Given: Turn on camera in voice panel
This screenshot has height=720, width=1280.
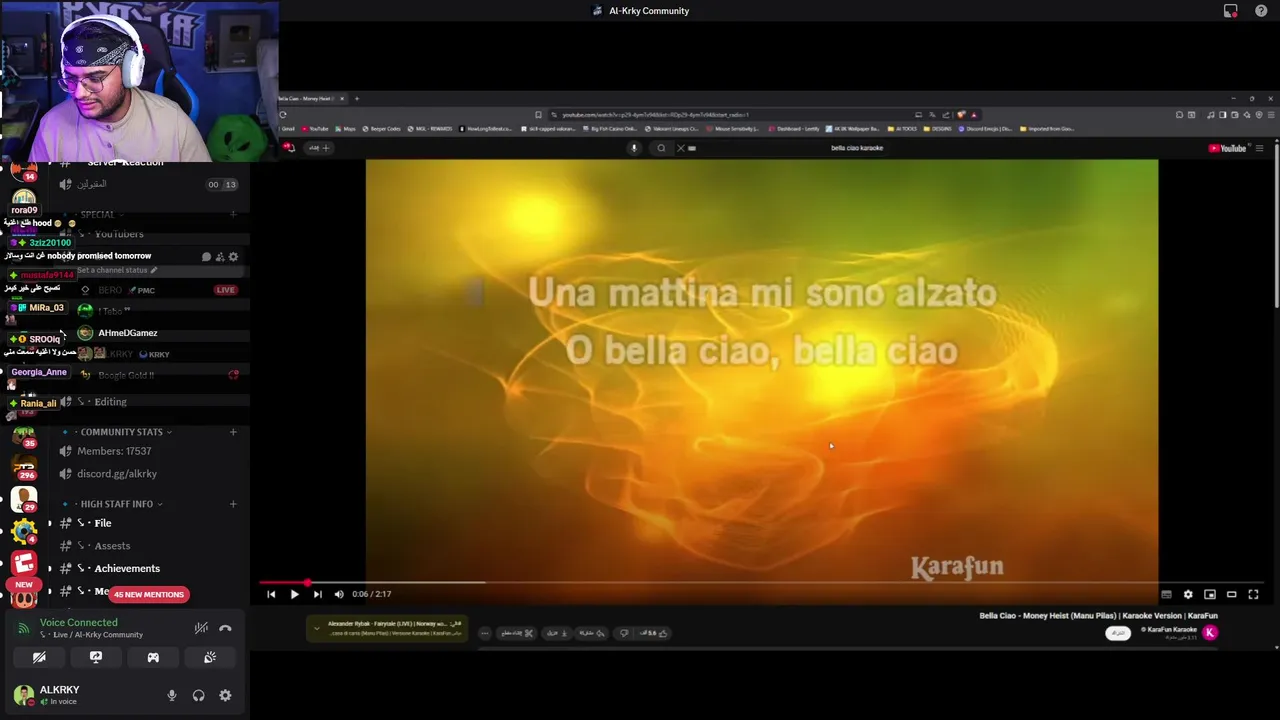Looking at the screenshot, I should coord(39,657).
